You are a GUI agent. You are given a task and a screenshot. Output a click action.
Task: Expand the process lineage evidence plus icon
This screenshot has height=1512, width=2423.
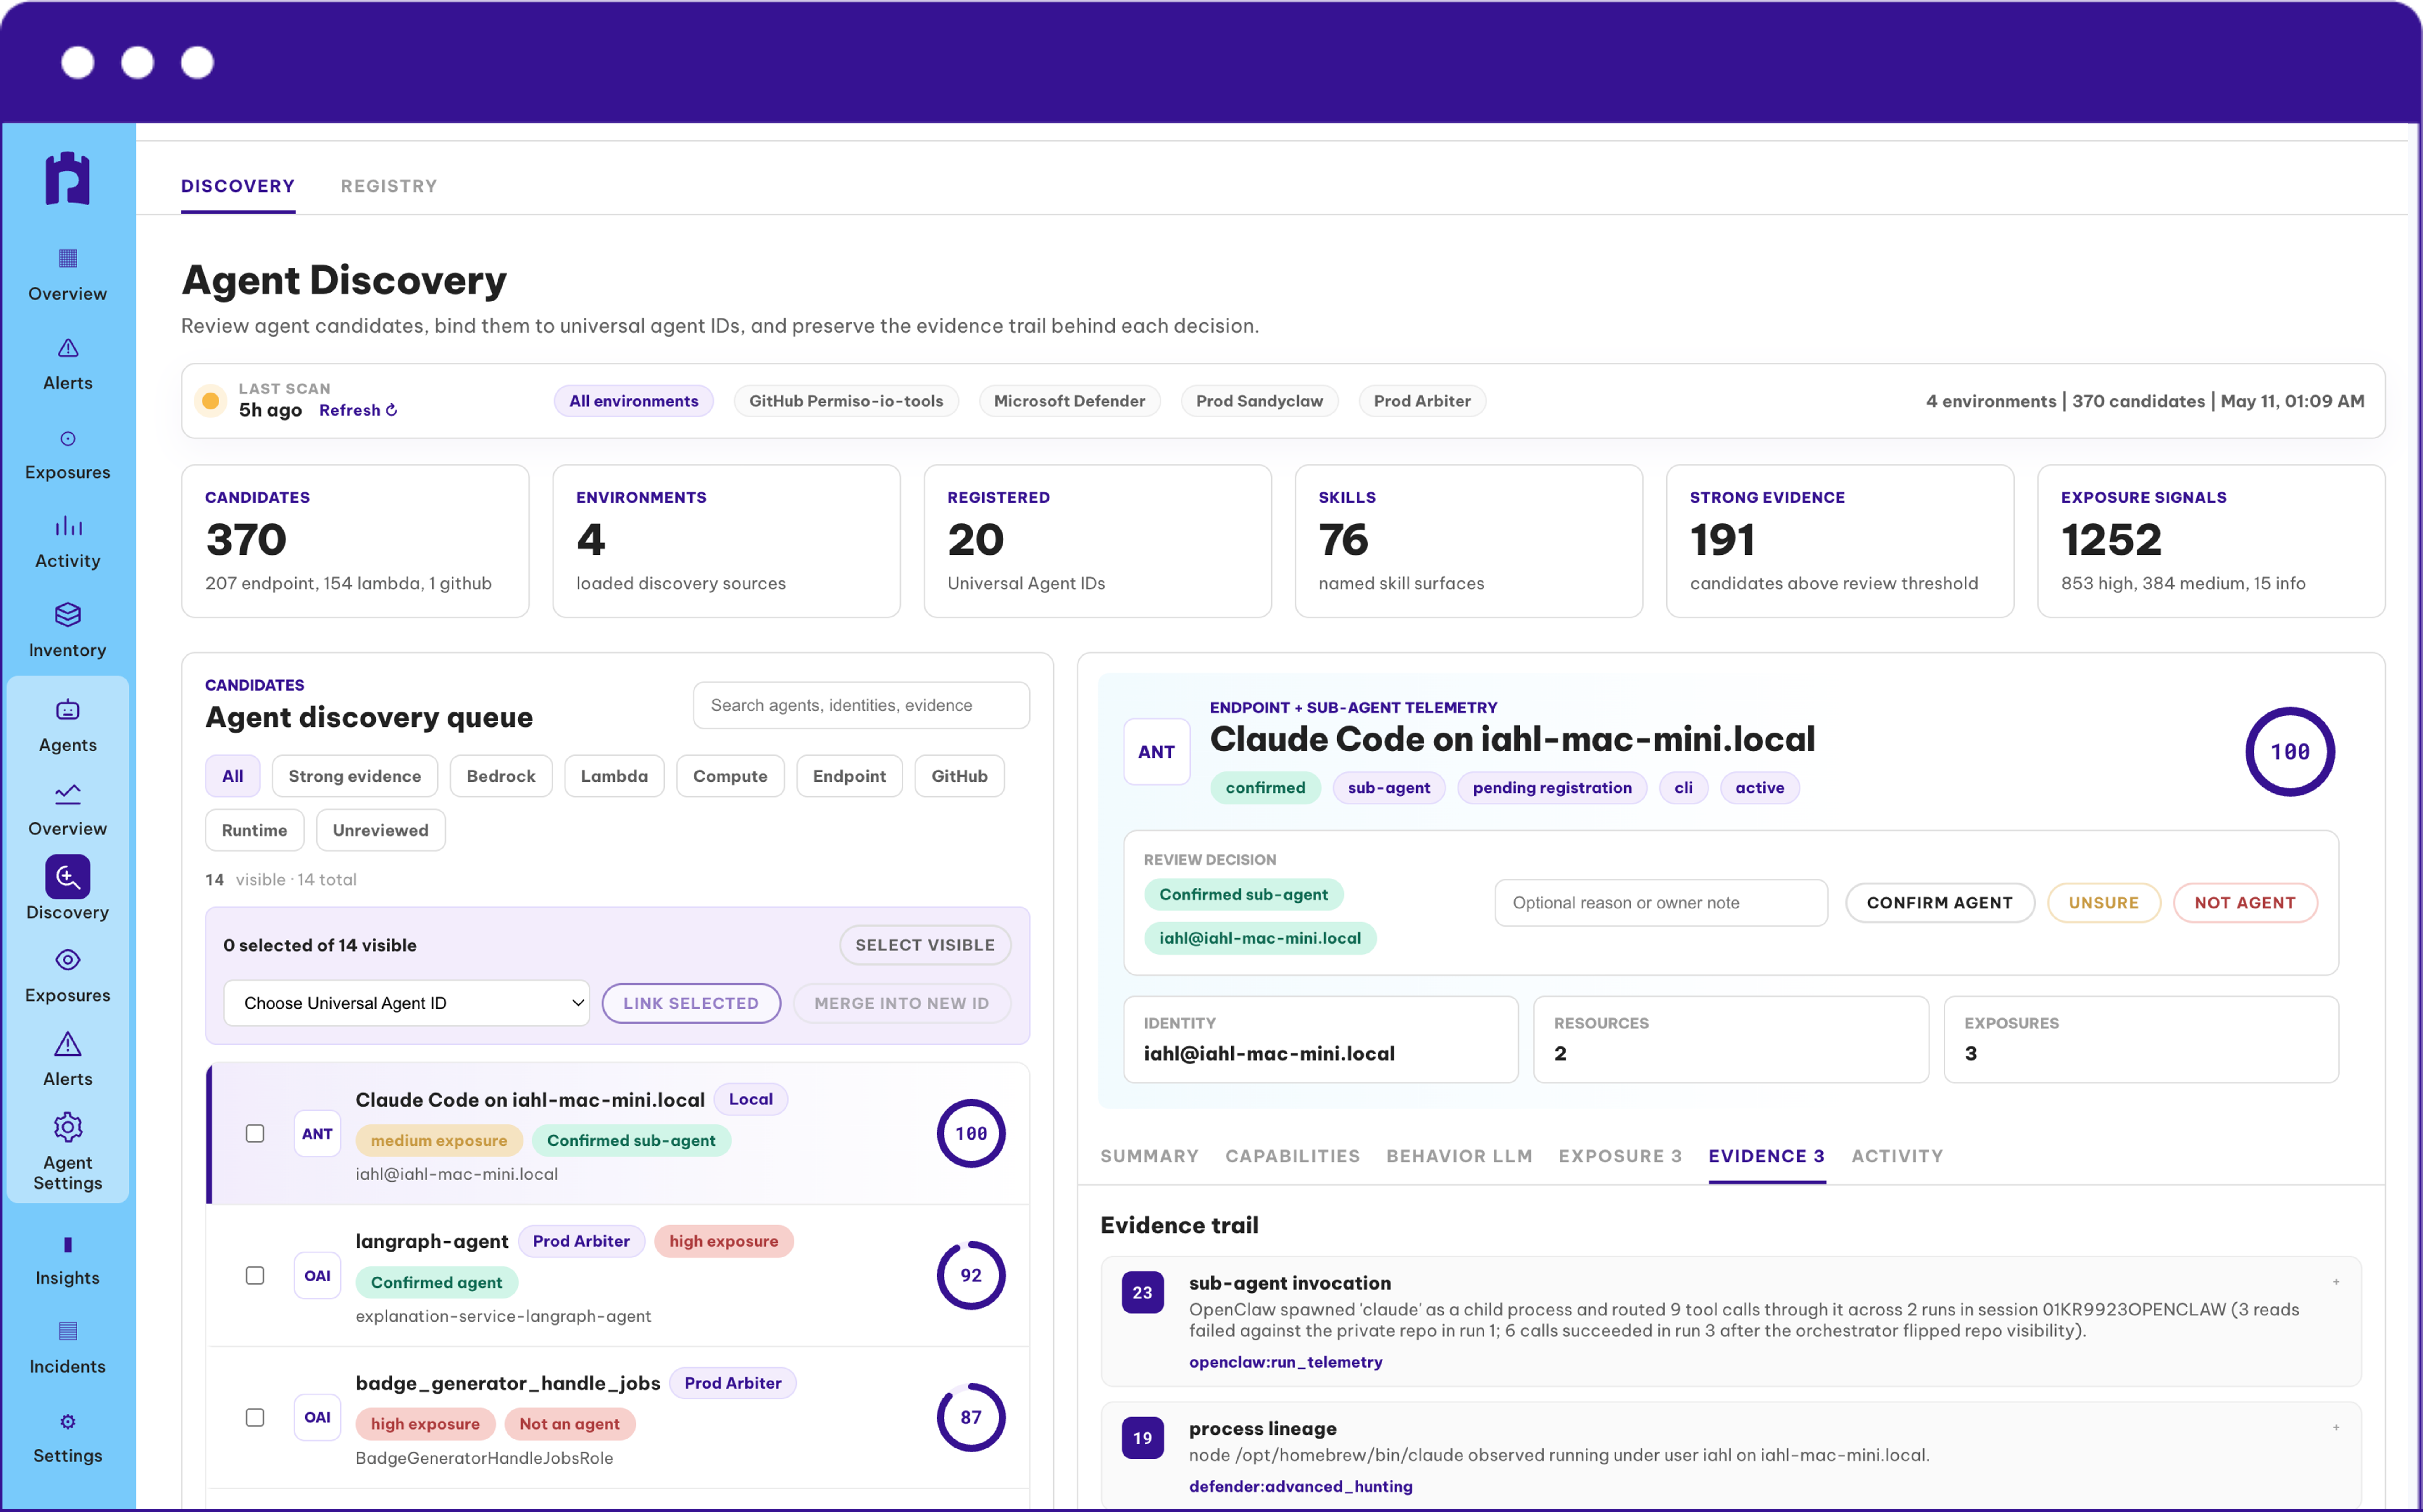[x=2336, y=1428]
